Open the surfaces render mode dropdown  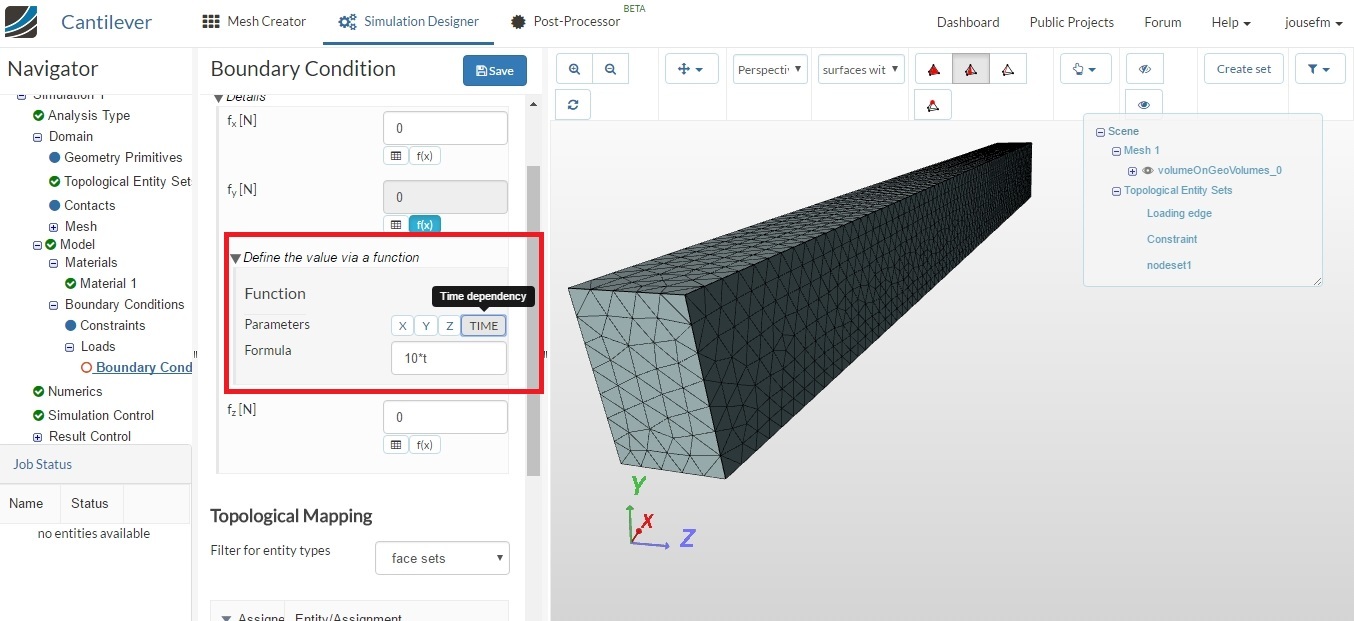point(861,69)
